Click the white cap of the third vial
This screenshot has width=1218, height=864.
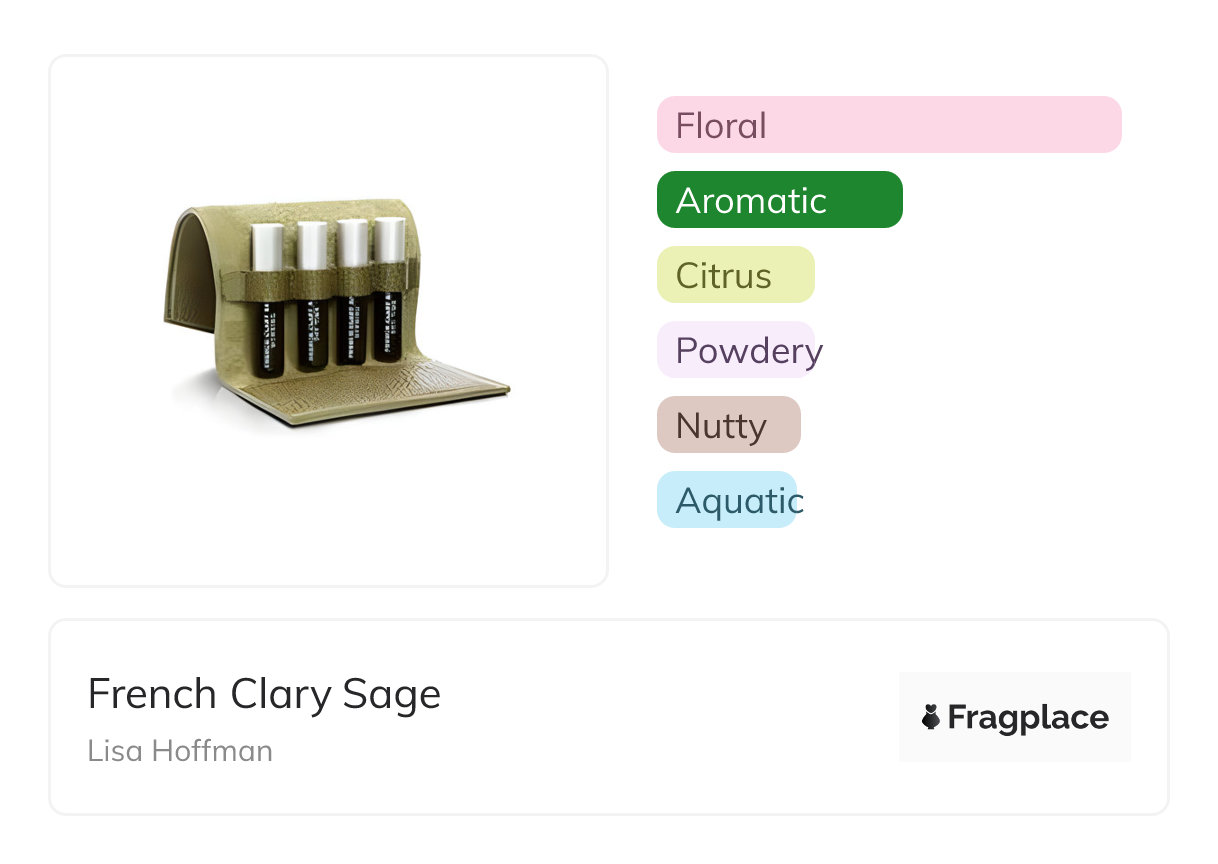(x=352, y=243)
